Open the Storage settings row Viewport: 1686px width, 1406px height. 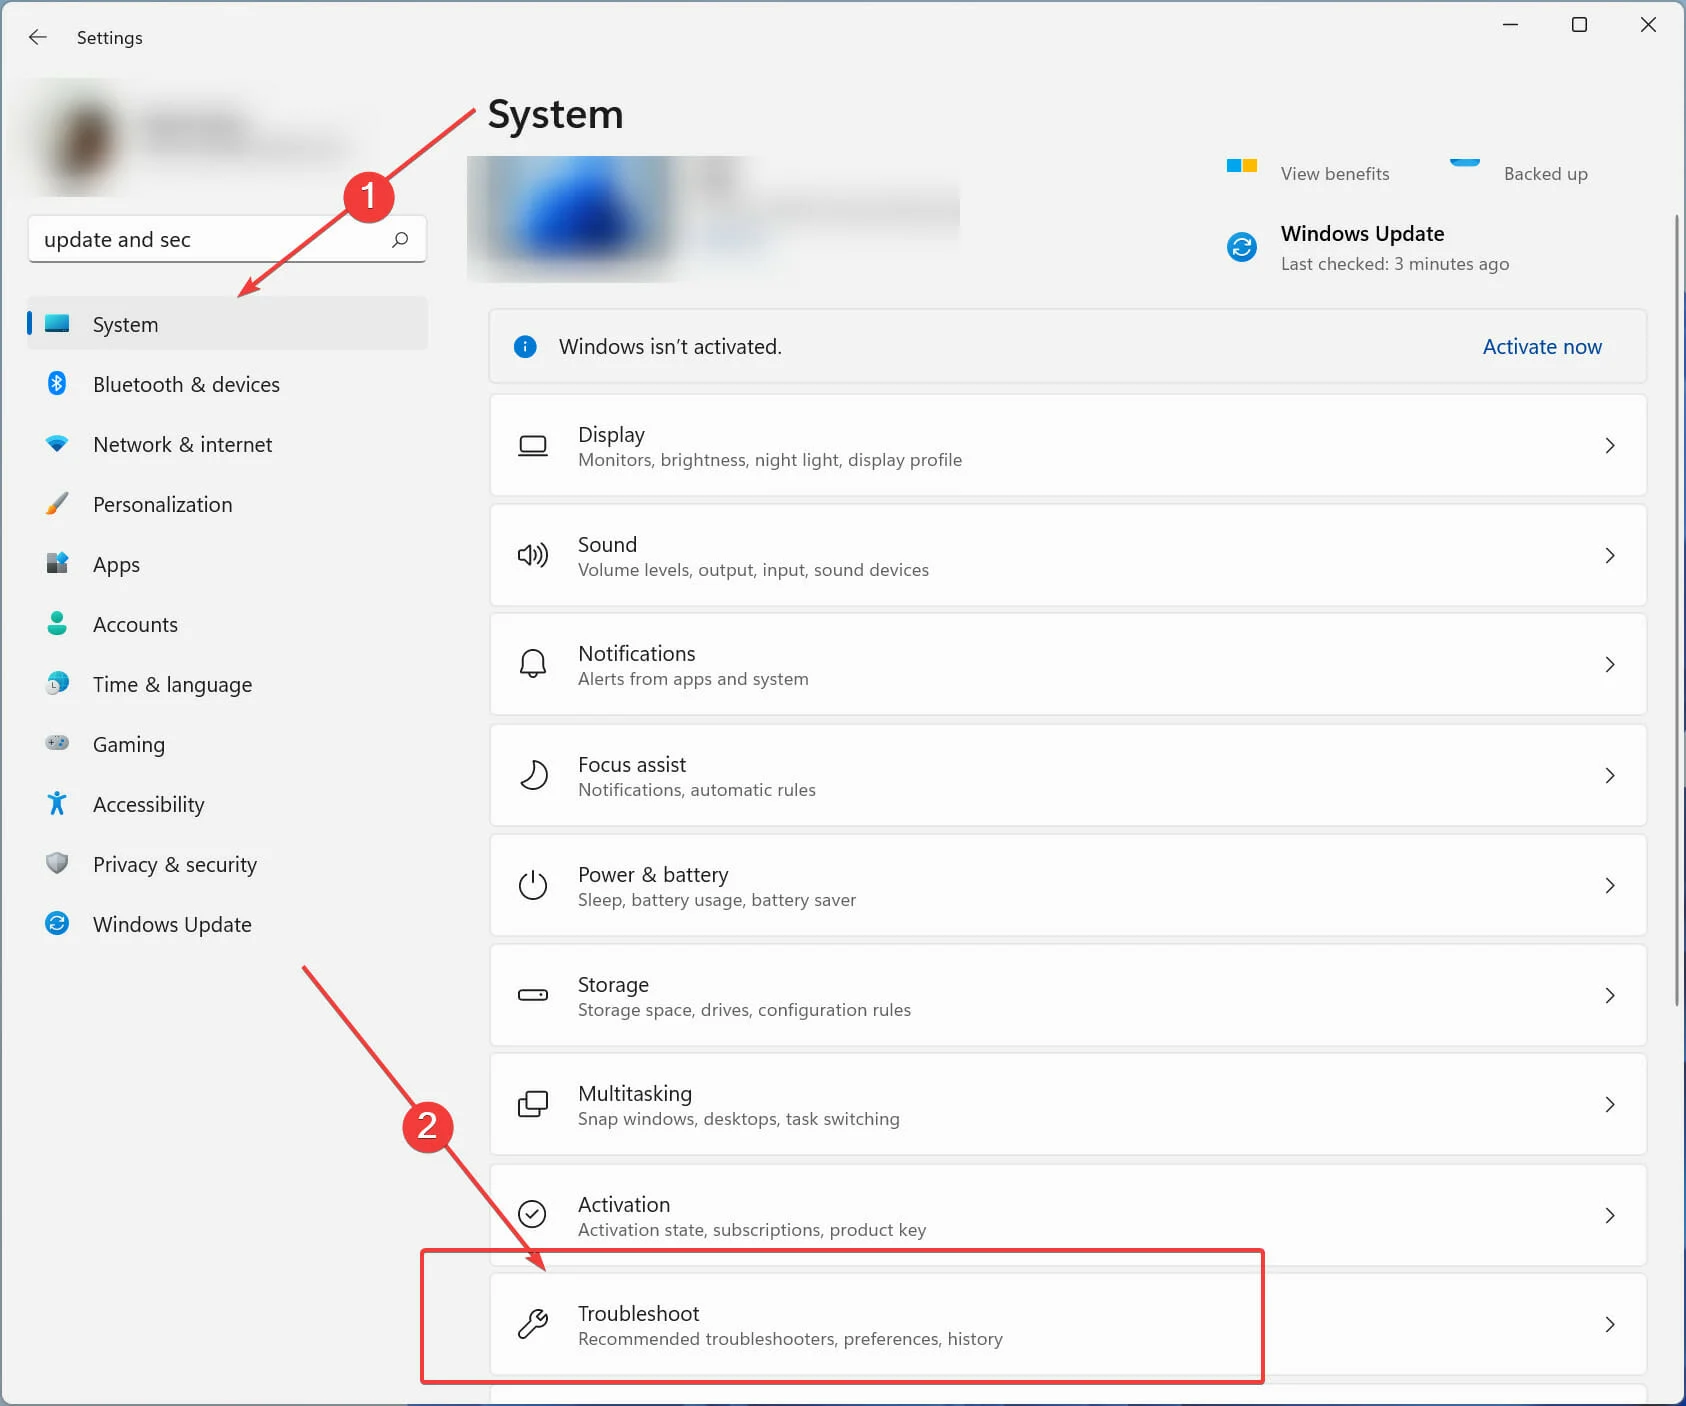click(x=1068, y=995)
